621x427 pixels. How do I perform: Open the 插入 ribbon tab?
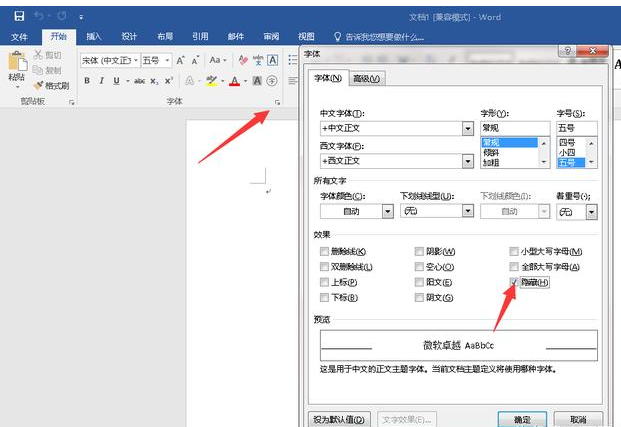(x=93, y=37)
